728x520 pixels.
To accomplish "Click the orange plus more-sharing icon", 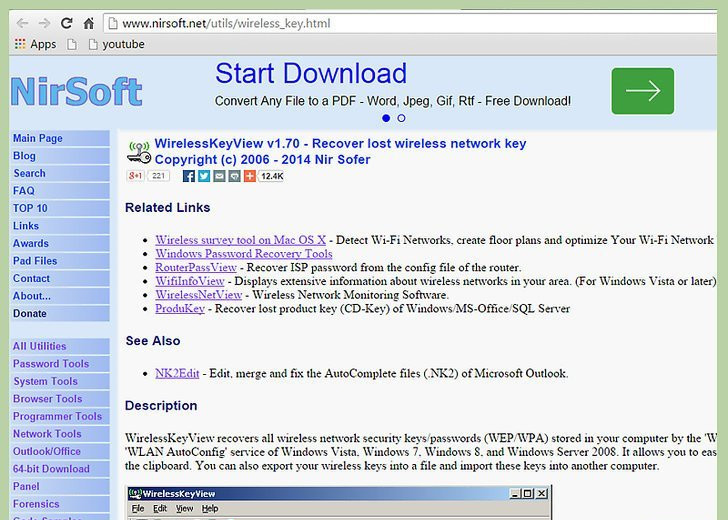I will [x=250, y=176].
